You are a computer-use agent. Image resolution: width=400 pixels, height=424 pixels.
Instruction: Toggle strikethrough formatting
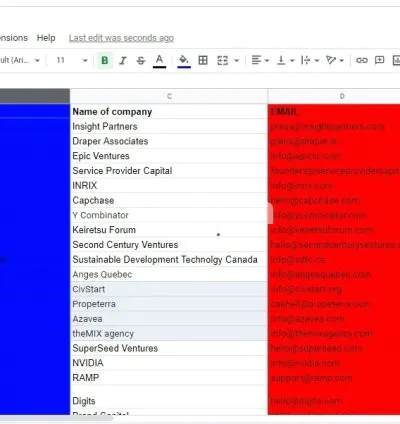pos(141,60)
